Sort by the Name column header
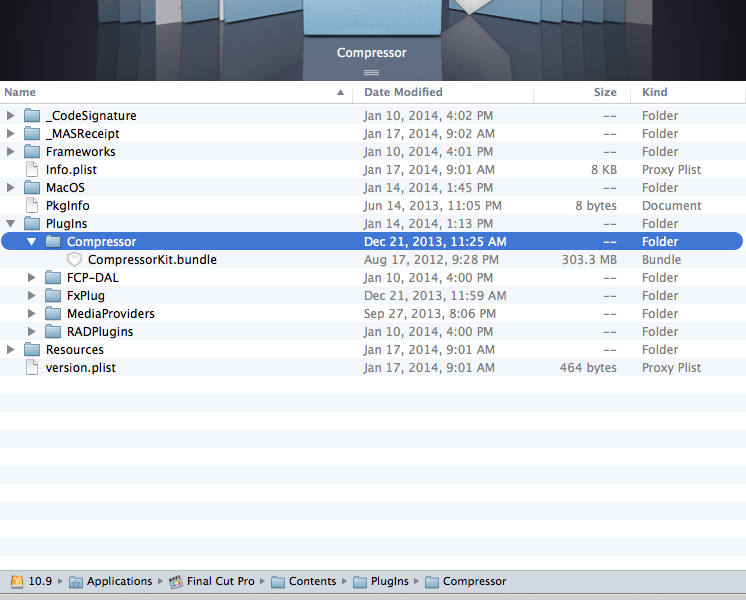The width and height of the screenshot is (746, 600). 176,92
